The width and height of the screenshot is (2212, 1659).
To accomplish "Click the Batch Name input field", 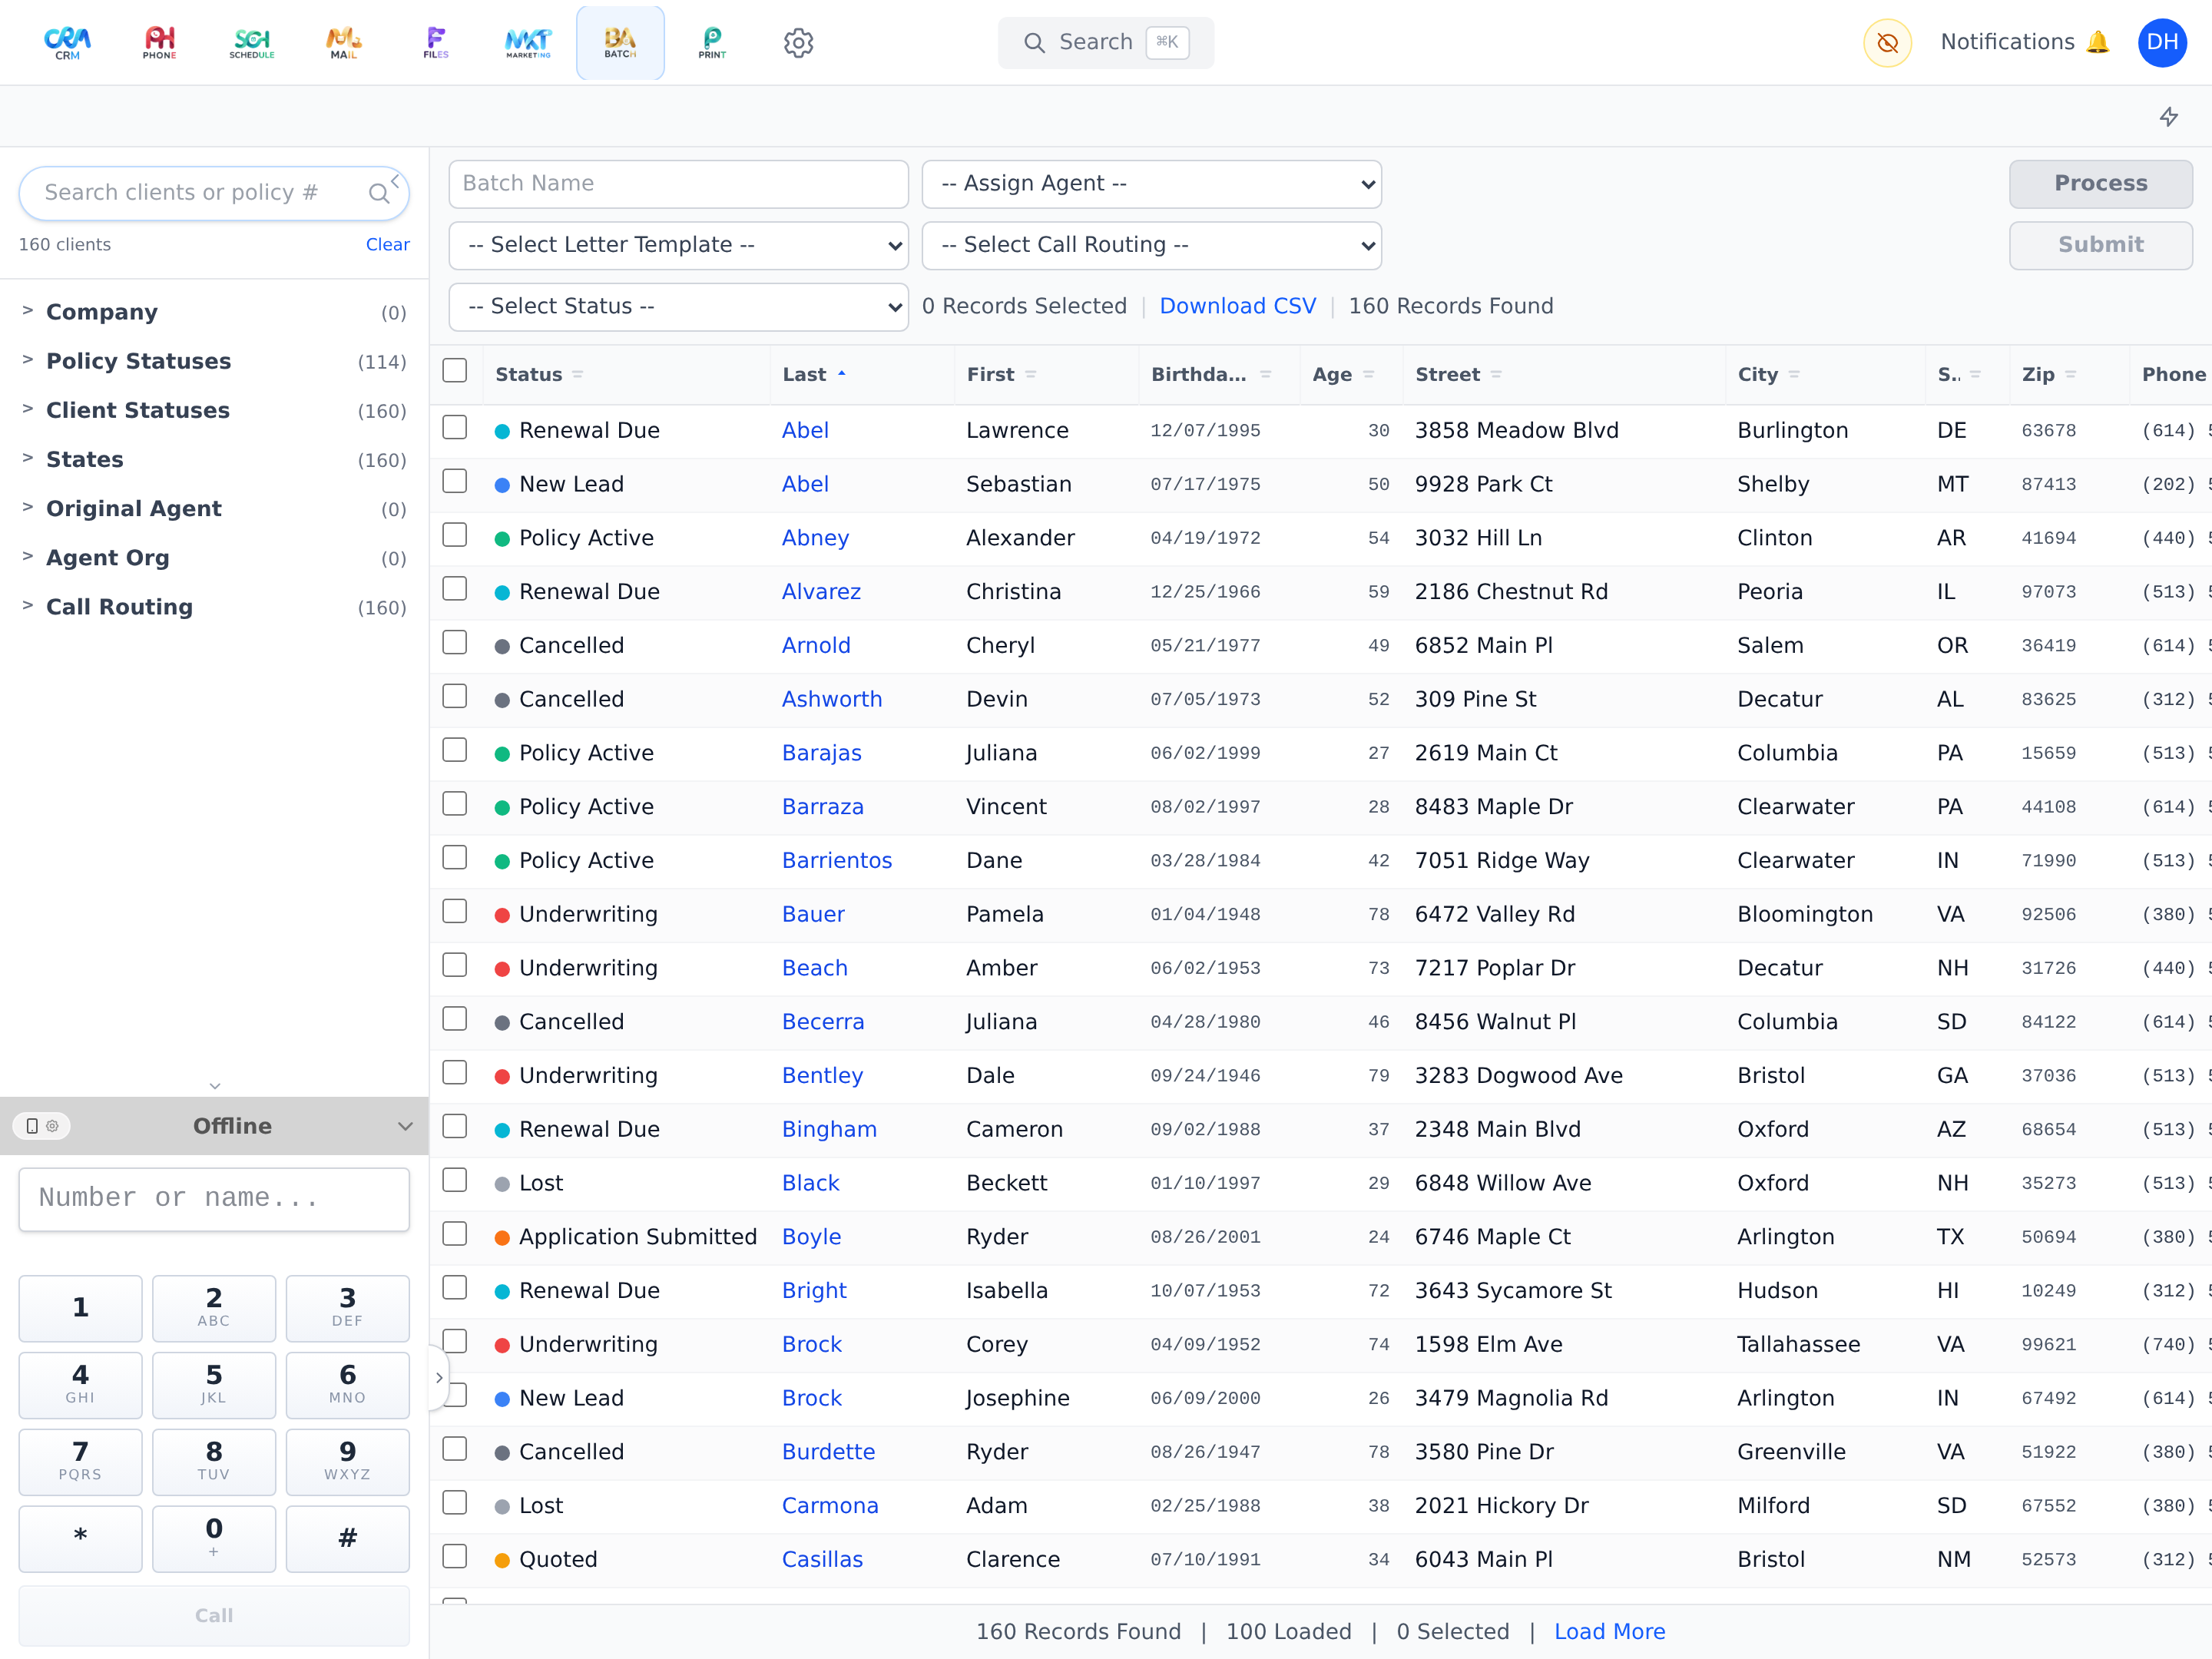I will pyautogui.click(x=678, y=184).
